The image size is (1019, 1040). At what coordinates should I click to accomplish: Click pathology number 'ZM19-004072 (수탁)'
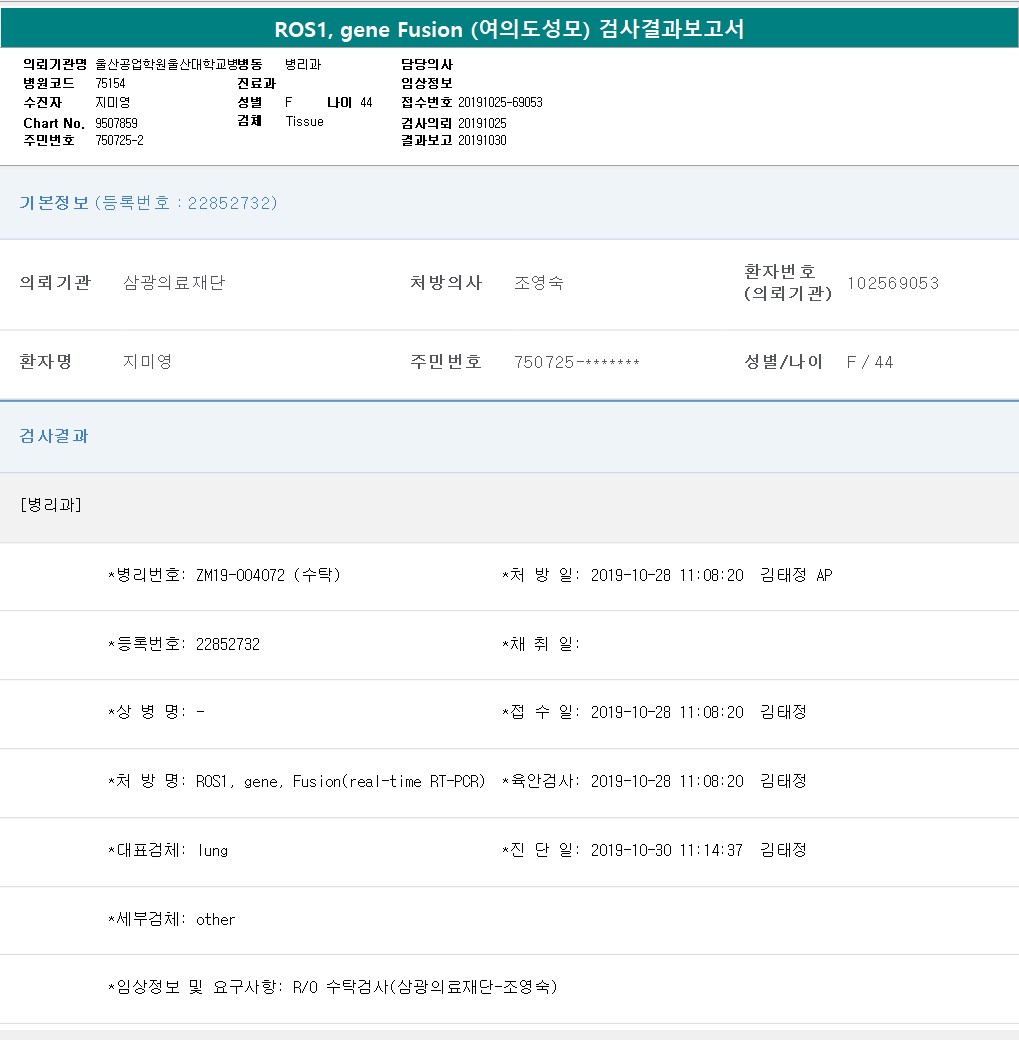[268, 575]
